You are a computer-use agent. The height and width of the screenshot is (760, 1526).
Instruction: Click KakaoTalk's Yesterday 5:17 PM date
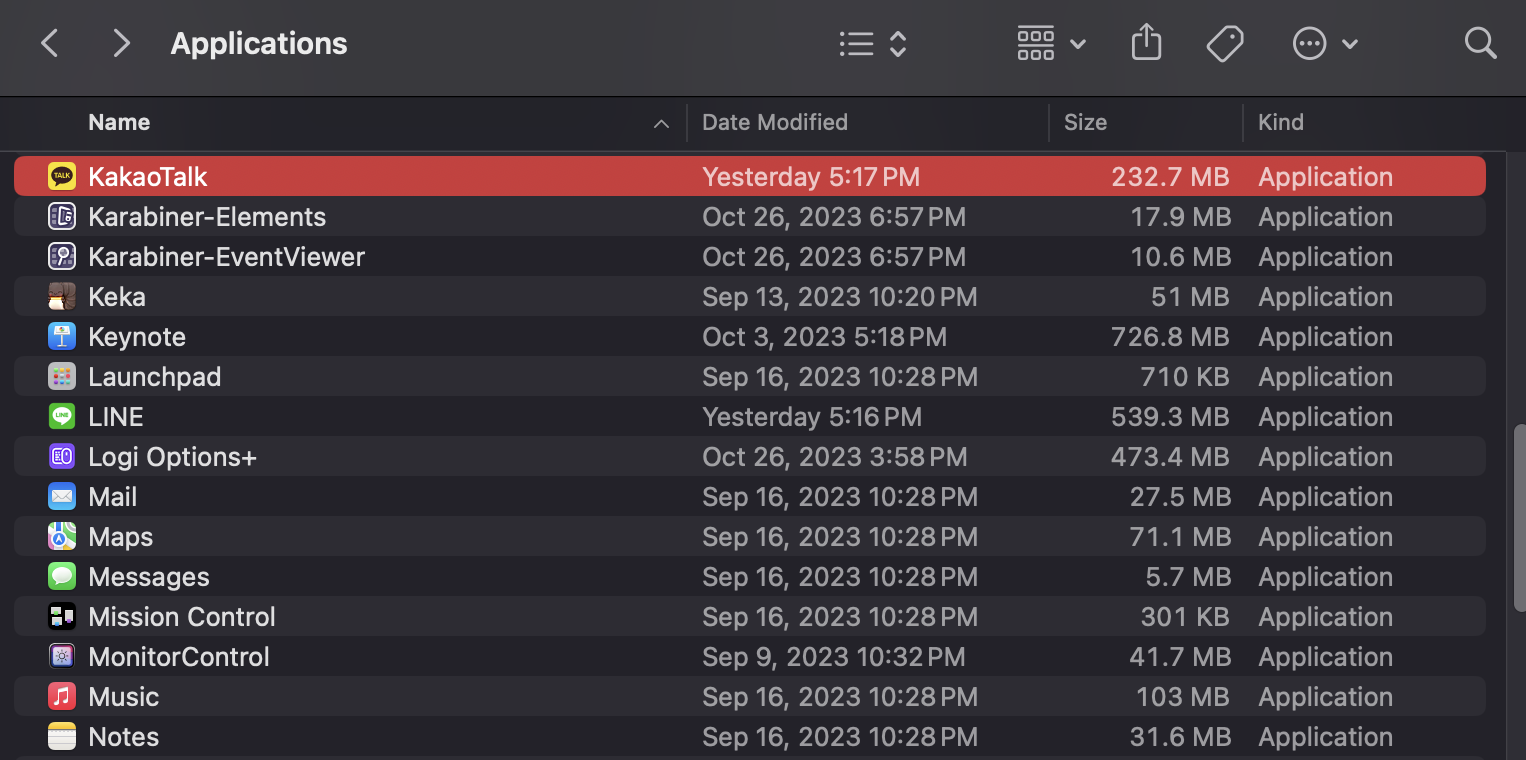coord(811,177)
